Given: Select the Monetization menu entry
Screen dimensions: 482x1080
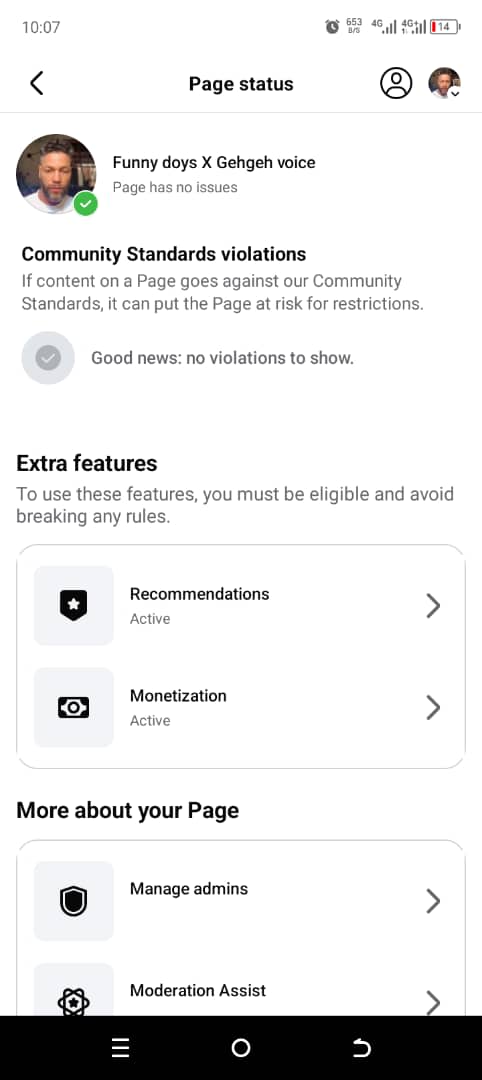Looking at the screenshot, I should coord(241,707).
